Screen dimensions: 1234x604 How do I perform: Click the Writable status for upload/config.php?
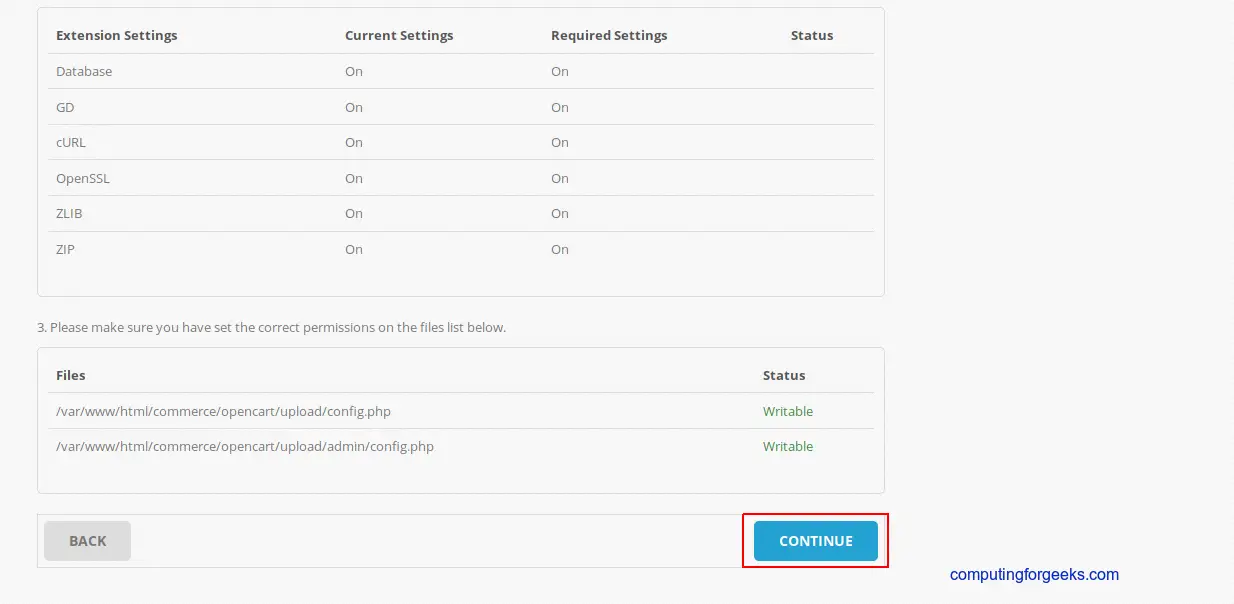pos(787,411)
